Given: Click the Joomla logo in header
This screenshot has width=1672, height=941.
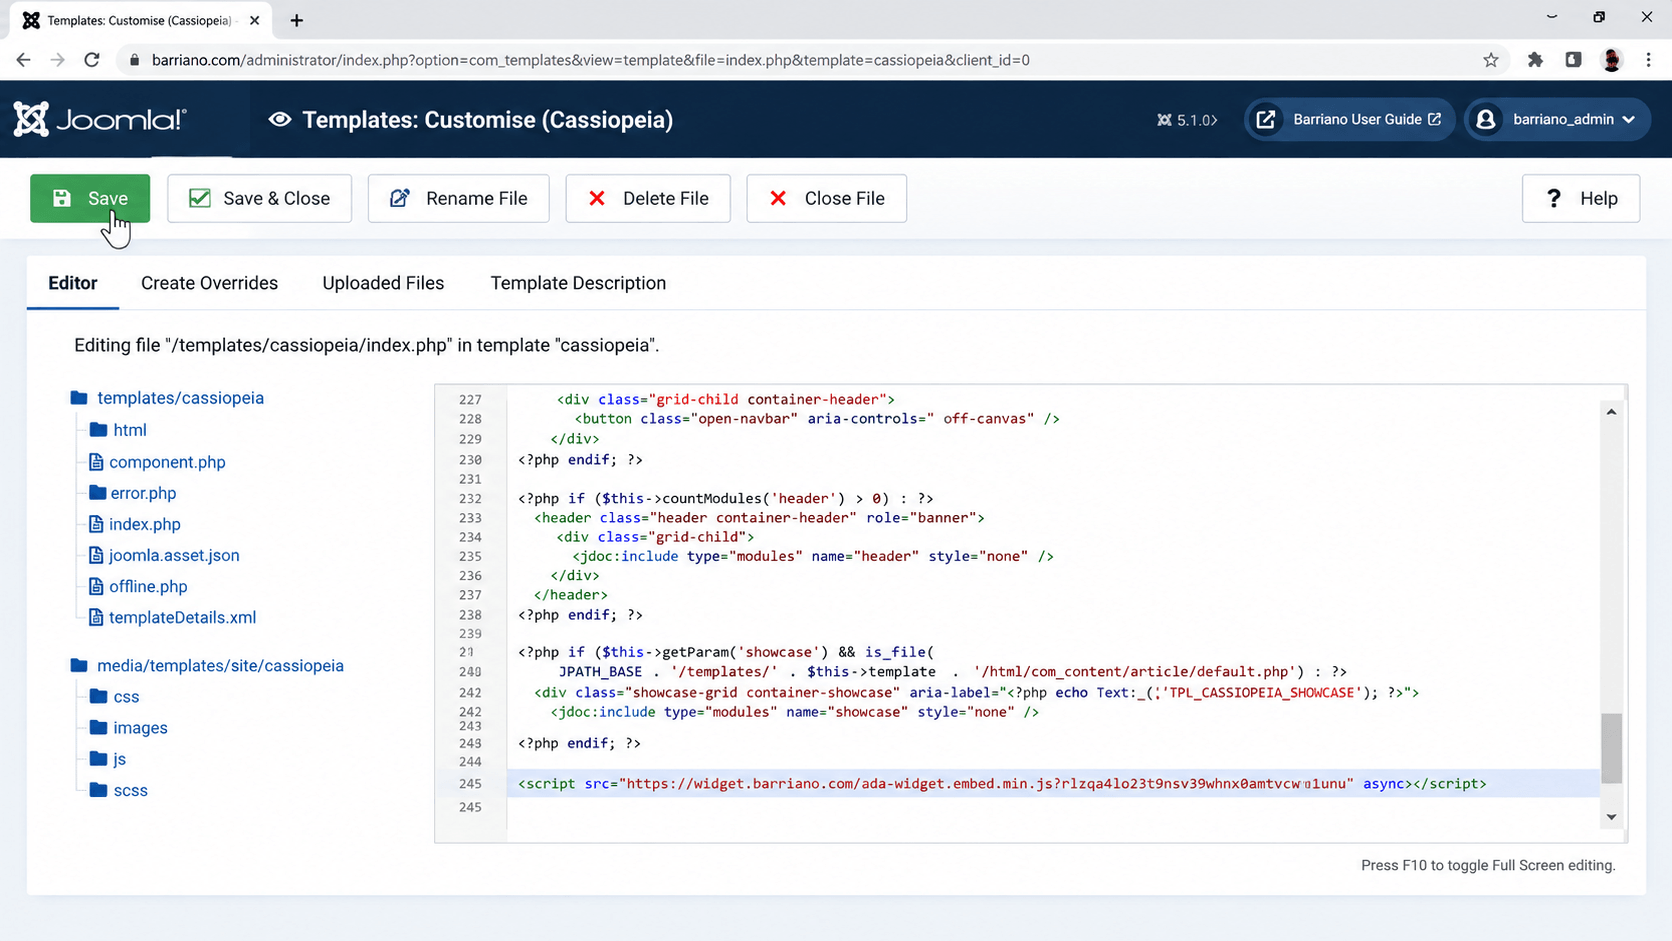Looking at the screenshot, I should [100, 119].
